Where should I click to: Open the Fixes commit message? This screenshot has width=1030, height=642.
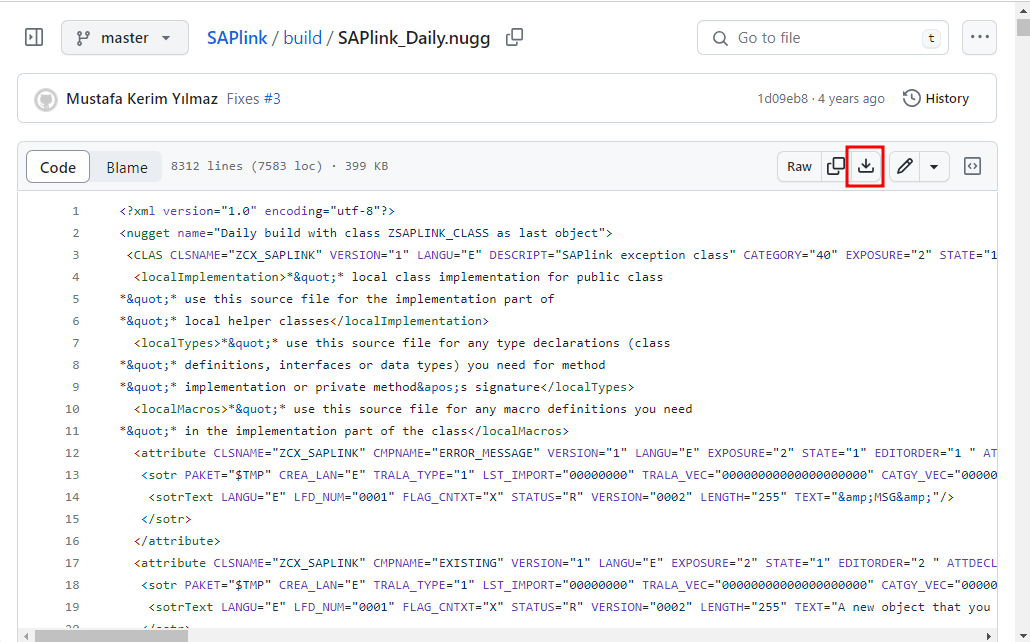(x=243, y=99)
